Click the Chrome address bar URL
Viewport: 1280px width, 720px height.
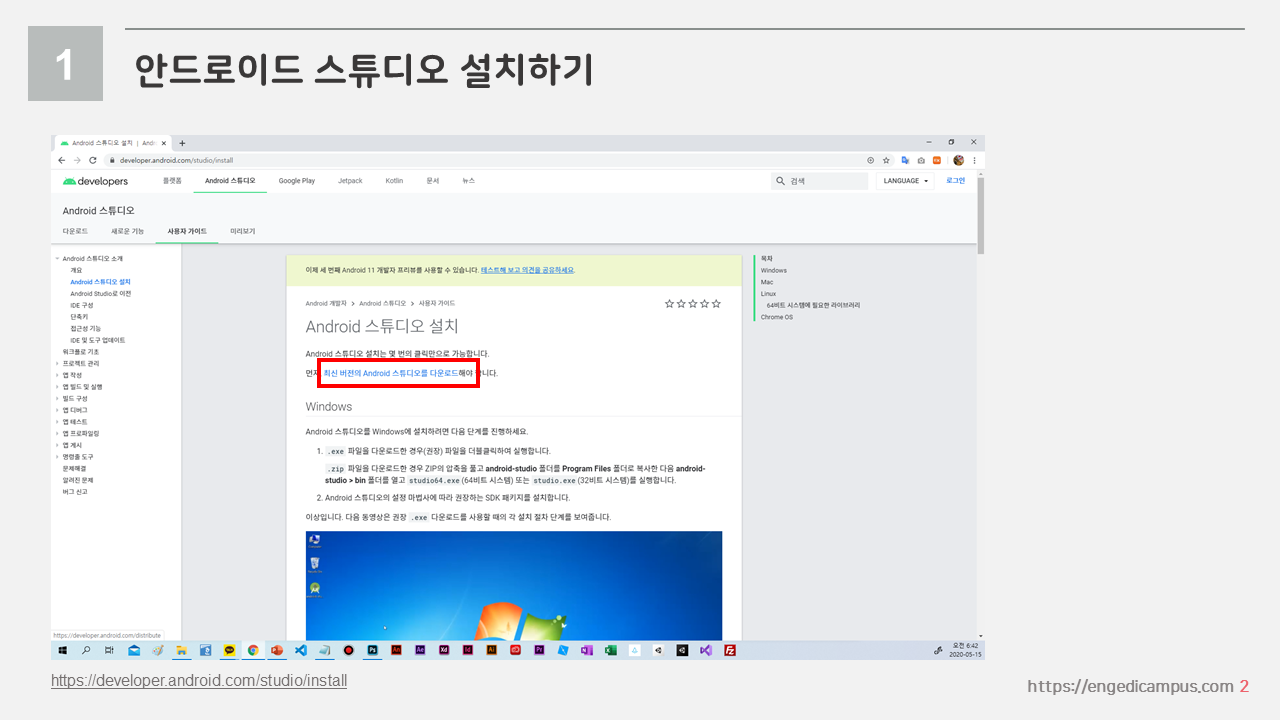(176, 160)
